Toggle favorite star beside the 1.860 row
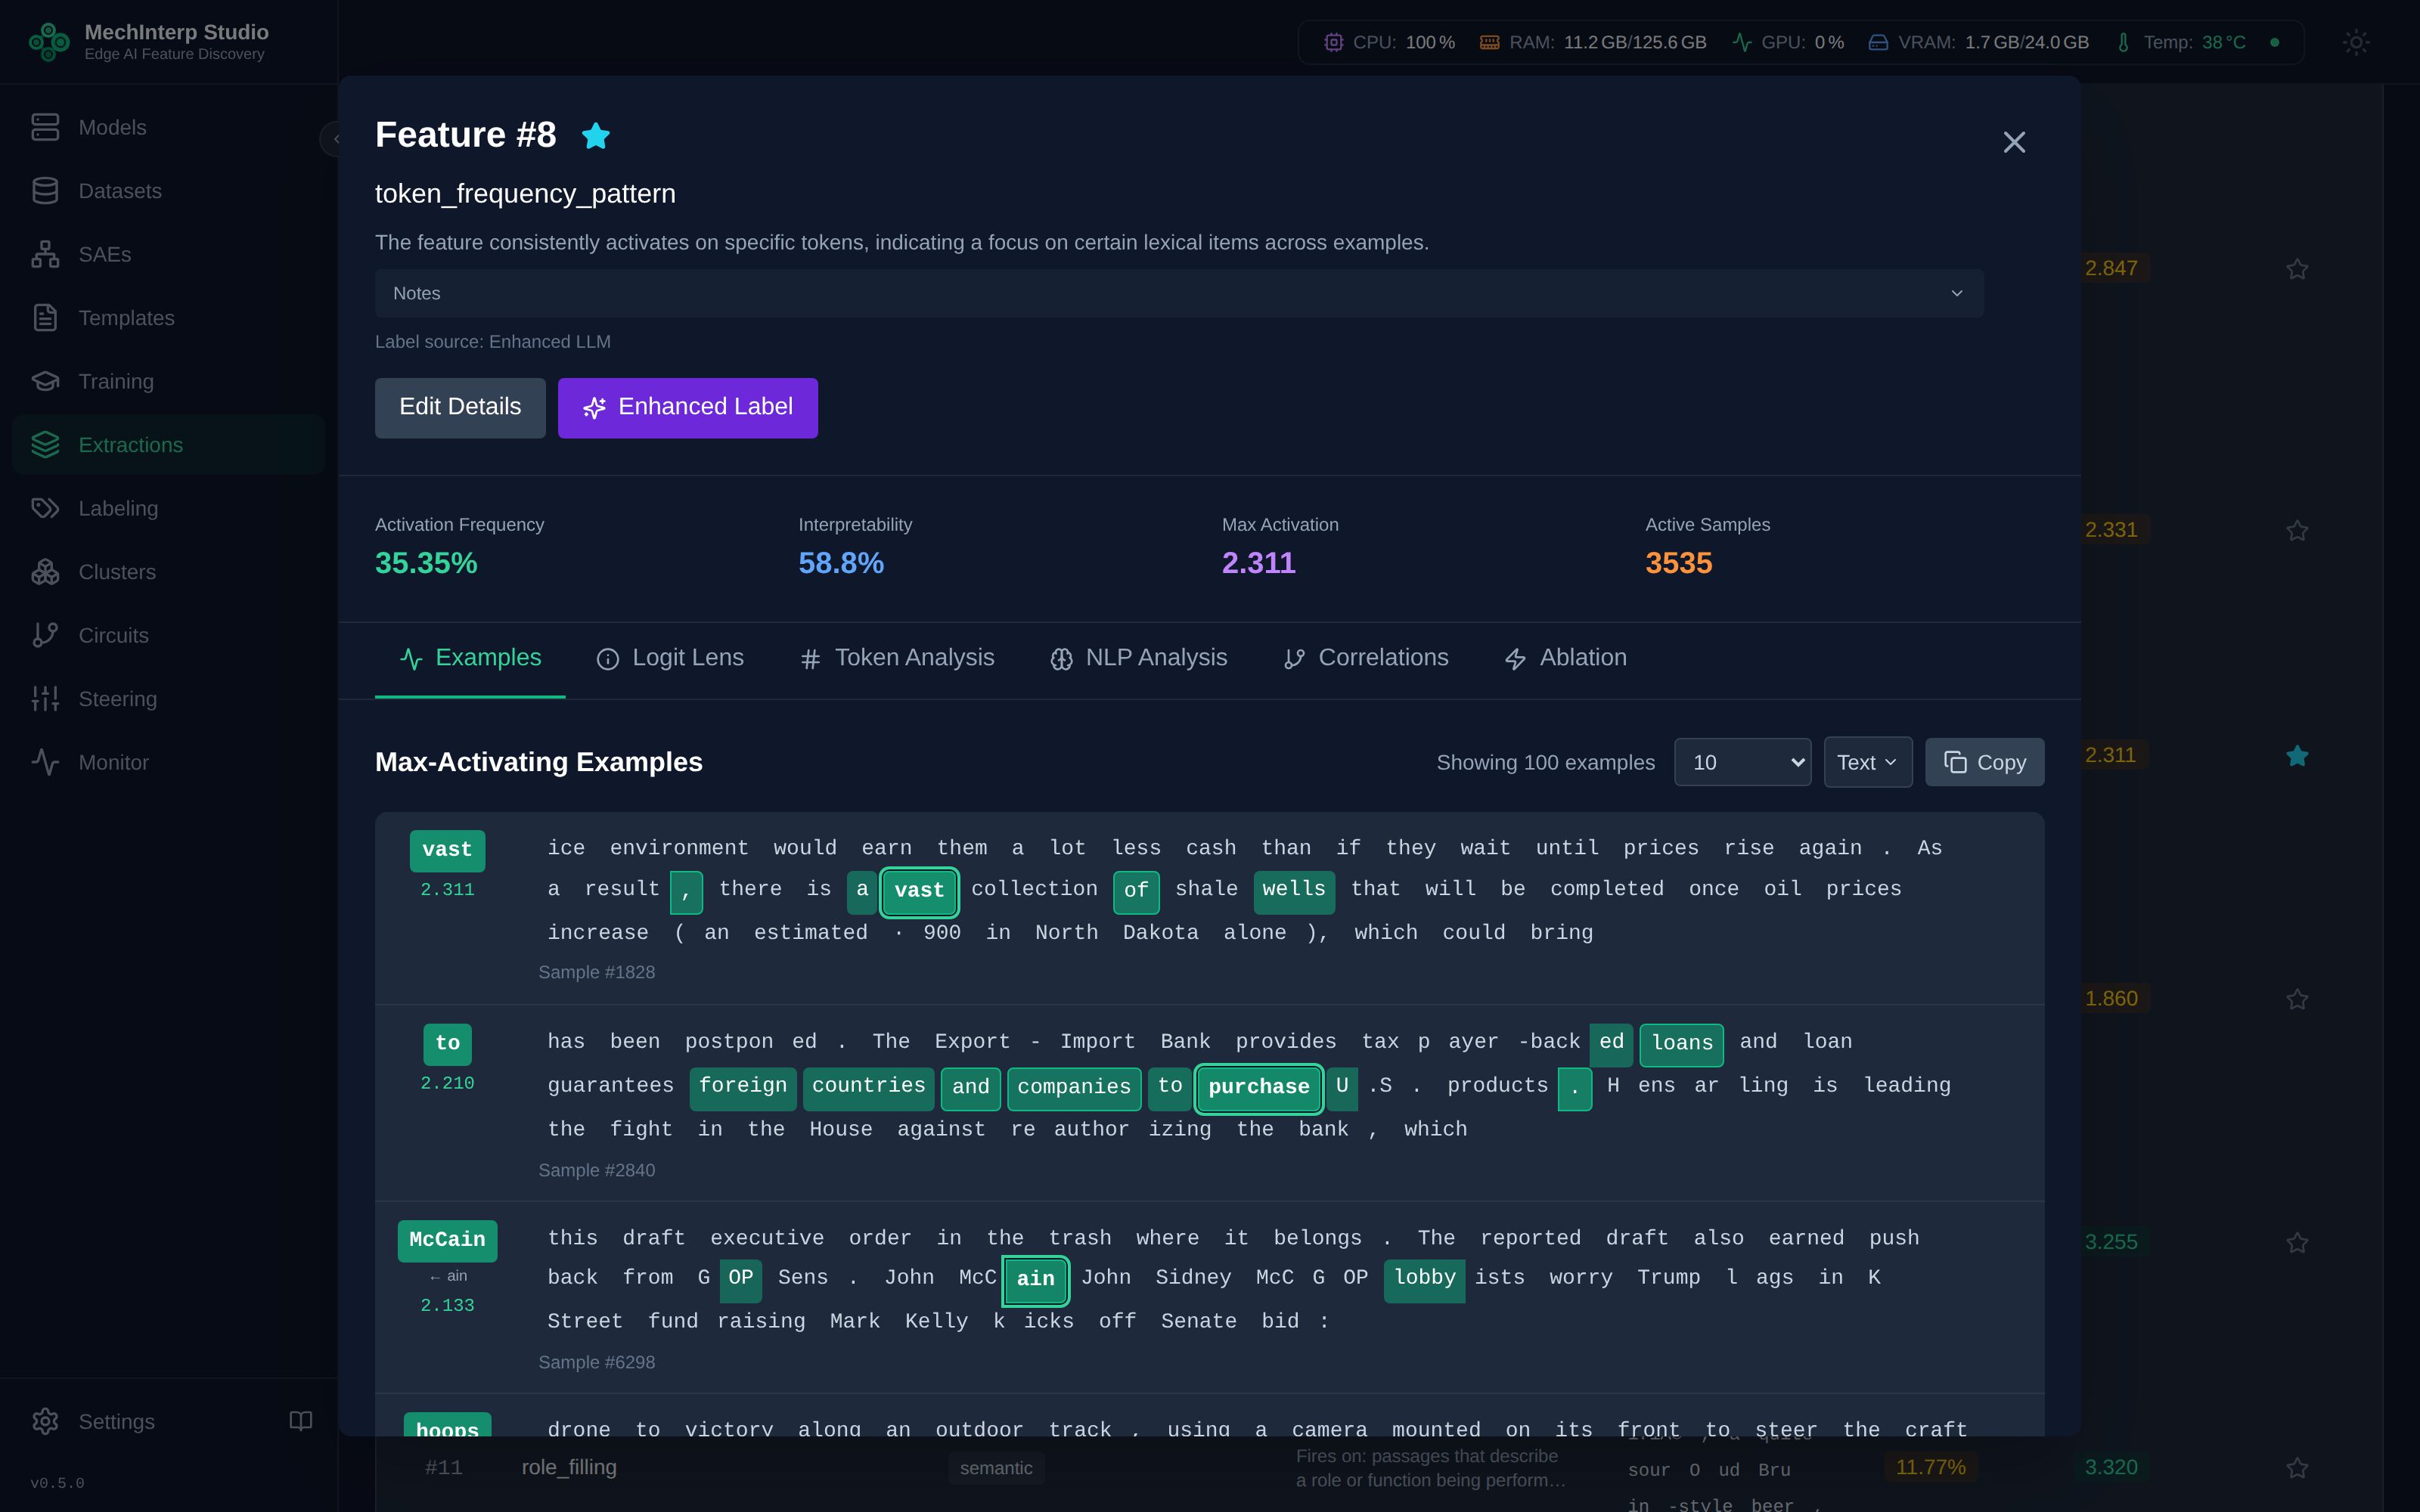This screenshot has width=2420, height=1512. (2297, 999)
